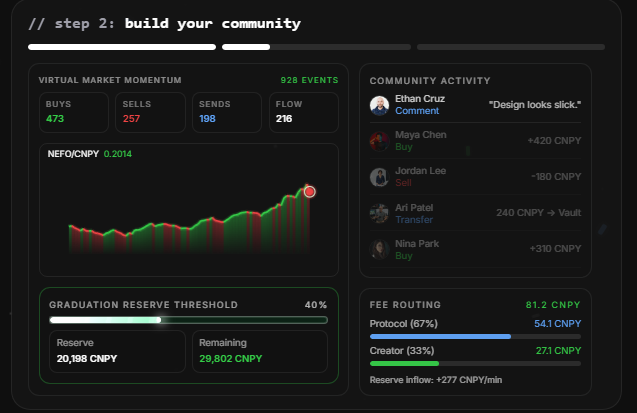Click the VIRTUAL MARKET MOMENTUM heading
The image size is (637, 413).
click(110, 80)
